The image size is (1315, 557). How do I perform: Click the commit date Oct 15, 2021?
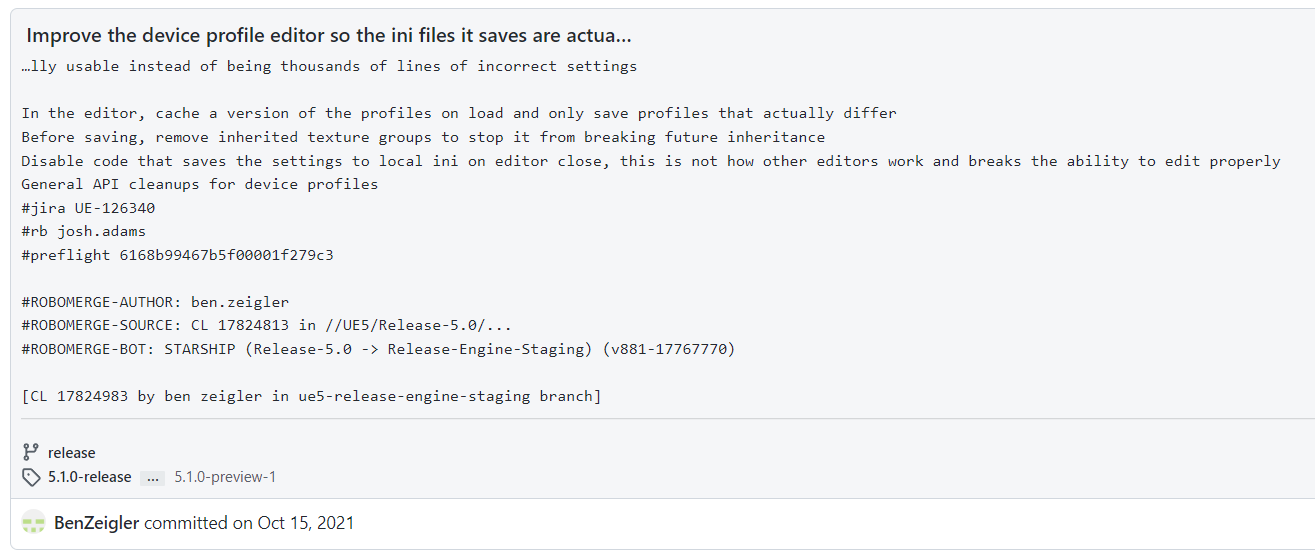305,523
